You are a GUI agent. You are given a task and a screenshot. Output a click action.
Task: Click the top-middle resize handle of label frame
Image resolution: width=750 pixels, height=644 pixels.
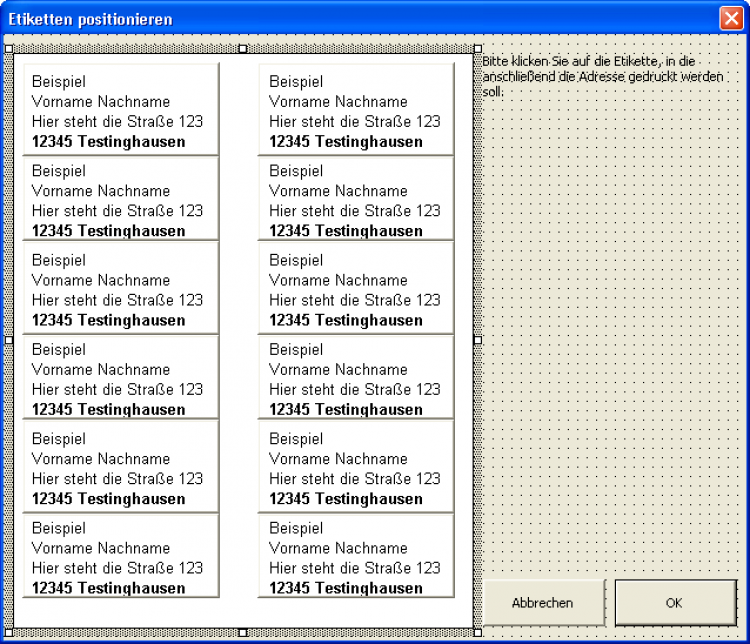point(242,48)
